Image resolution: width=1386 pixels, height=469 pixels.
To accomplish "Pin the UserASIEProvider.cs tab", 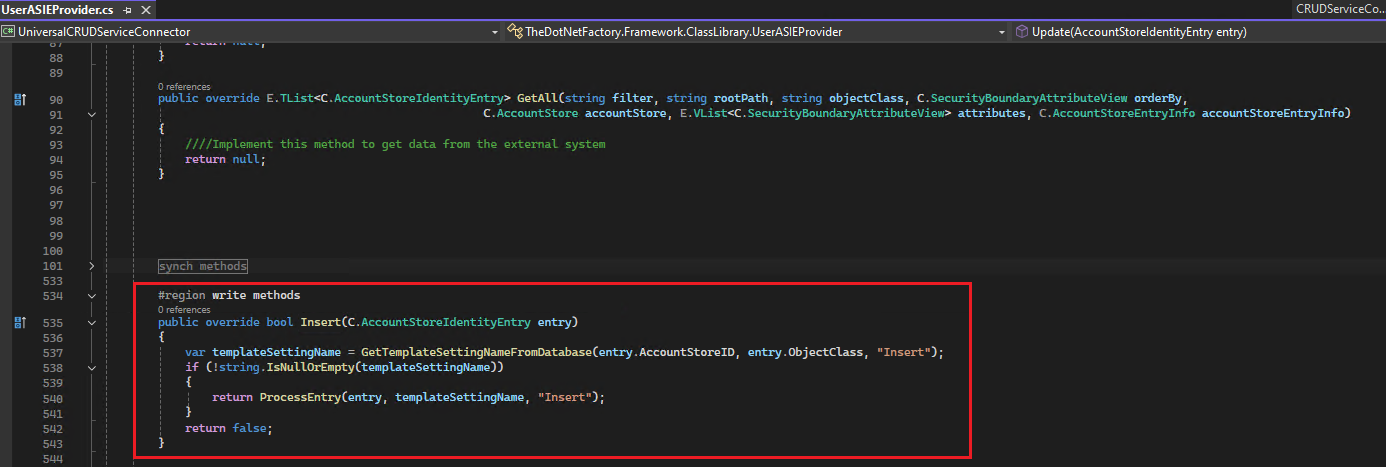I will coord(128,10).
